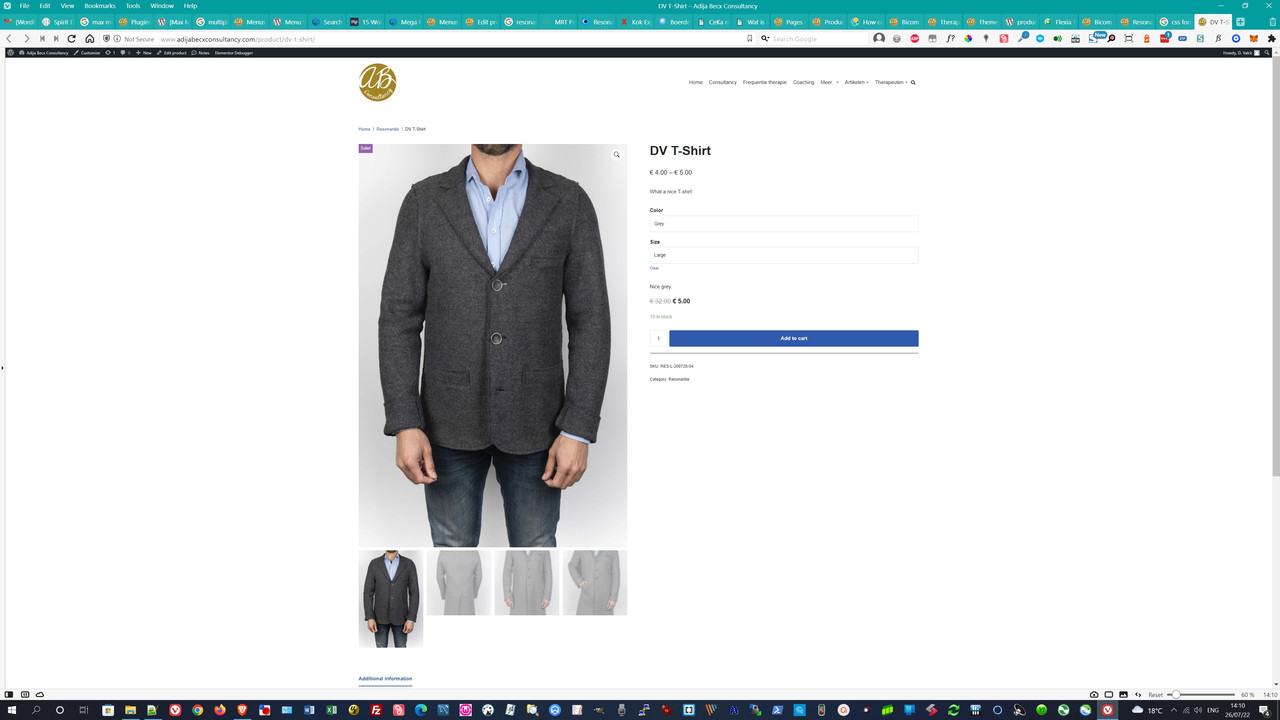Open Microsoft Word from the taskbar
1280x720 pixels.
click(x=309, y=710)
